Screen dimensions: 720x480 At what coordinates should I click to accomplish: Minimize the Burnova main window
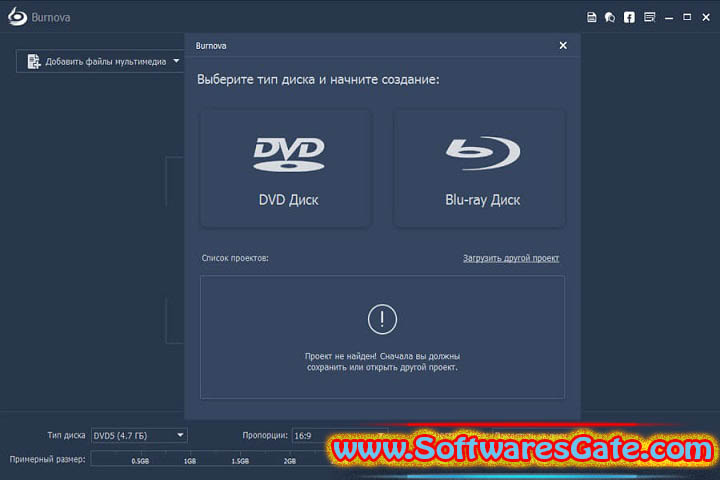pos(669,18)
